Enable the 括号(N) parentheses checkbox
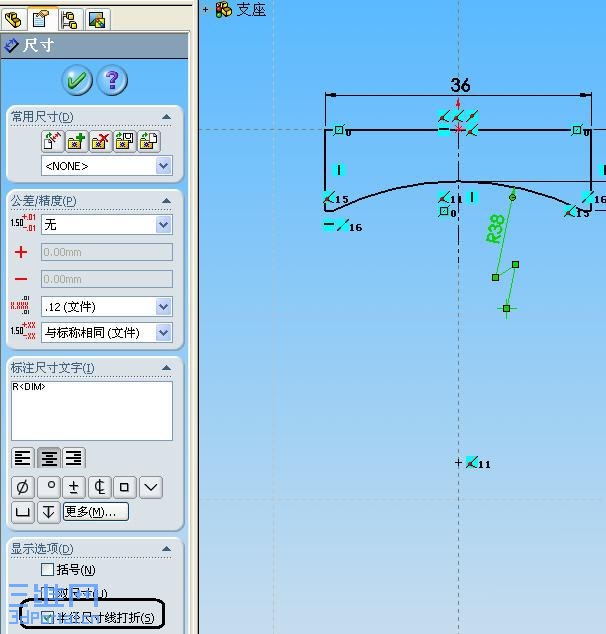606x634 pixels. [47, 570]
